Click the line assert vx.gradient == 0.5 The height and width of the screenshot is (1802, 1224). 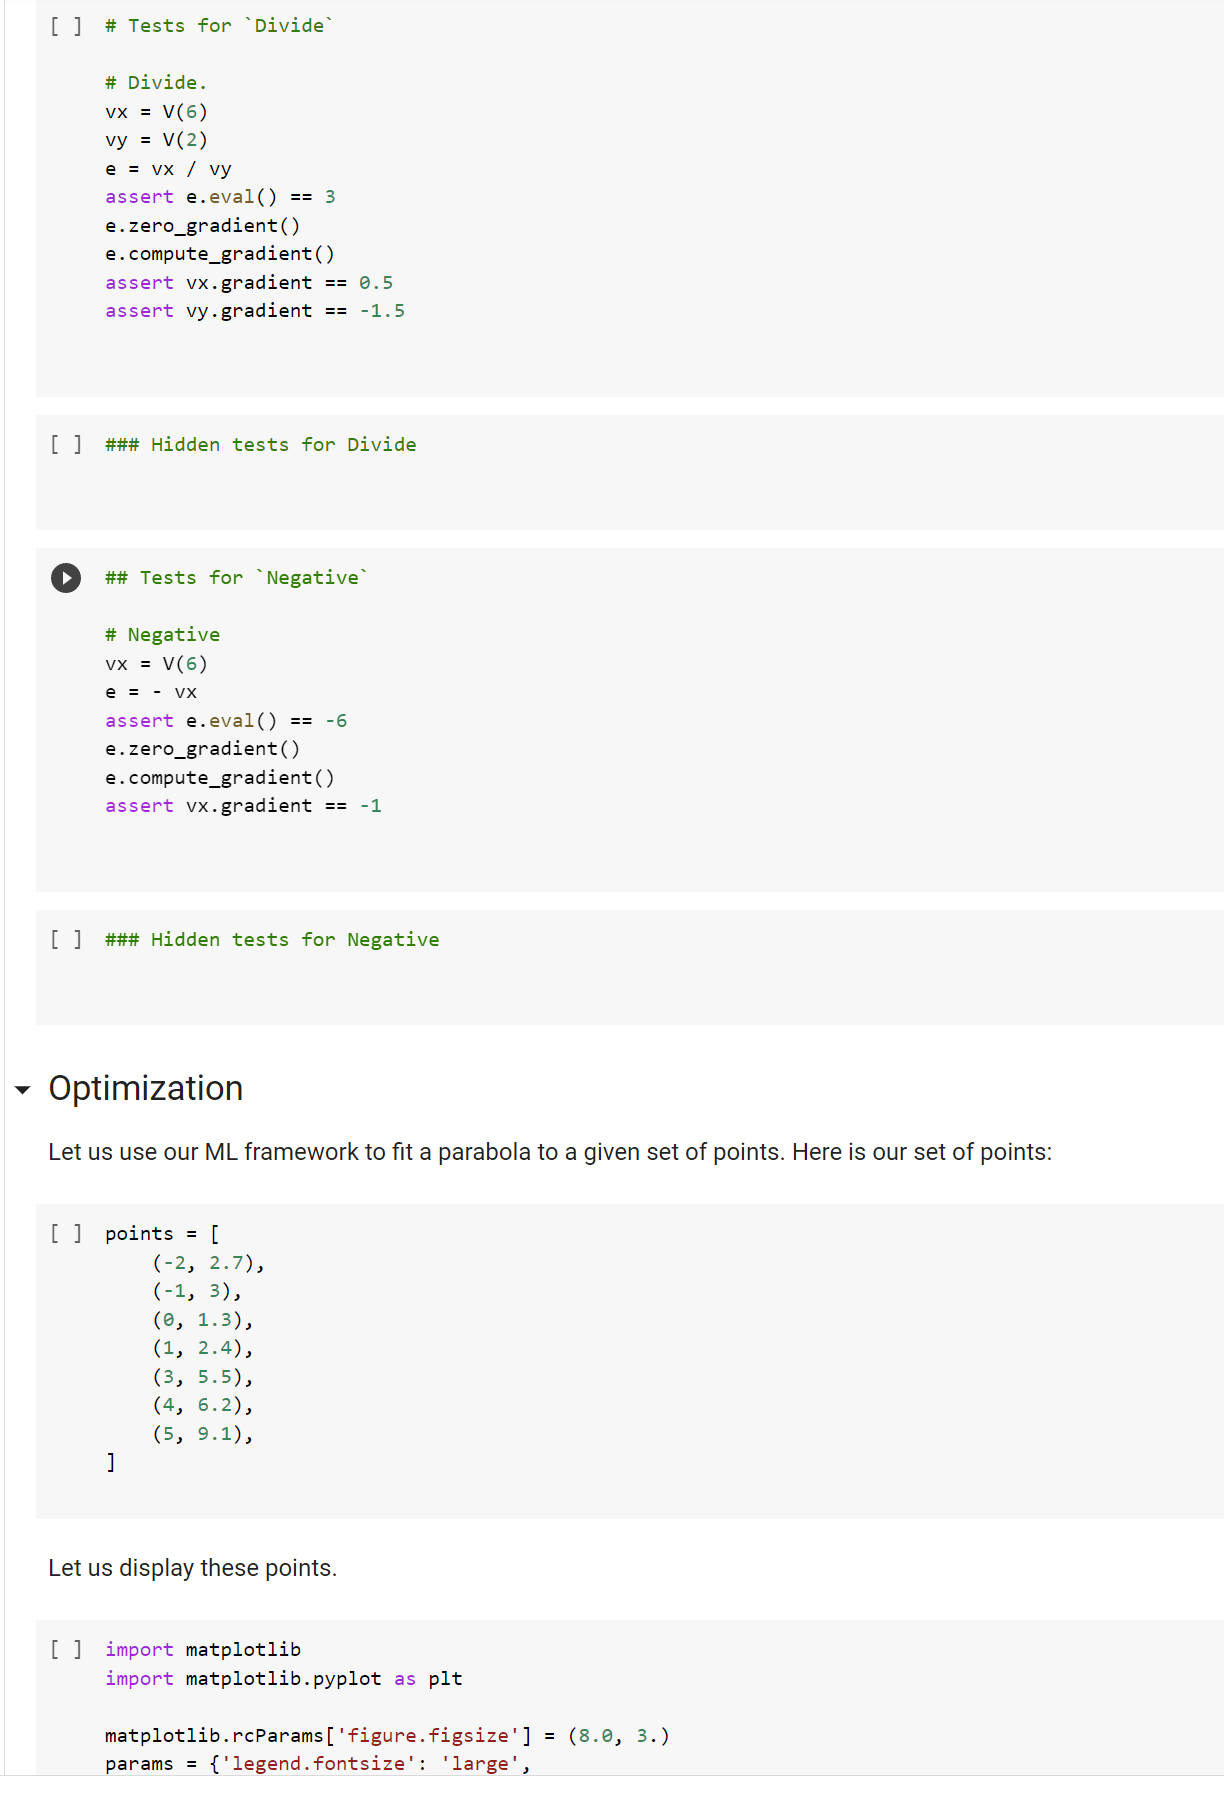249,283
